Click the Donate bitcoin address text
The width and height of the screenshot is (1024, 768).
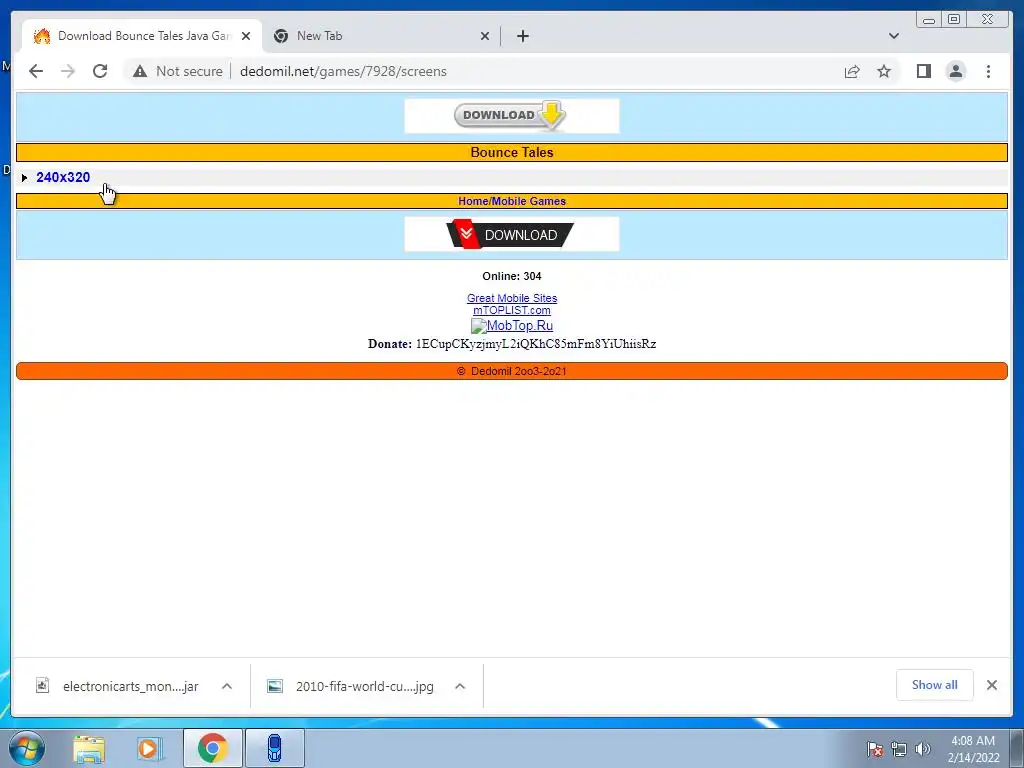click(x=536, y=344)
